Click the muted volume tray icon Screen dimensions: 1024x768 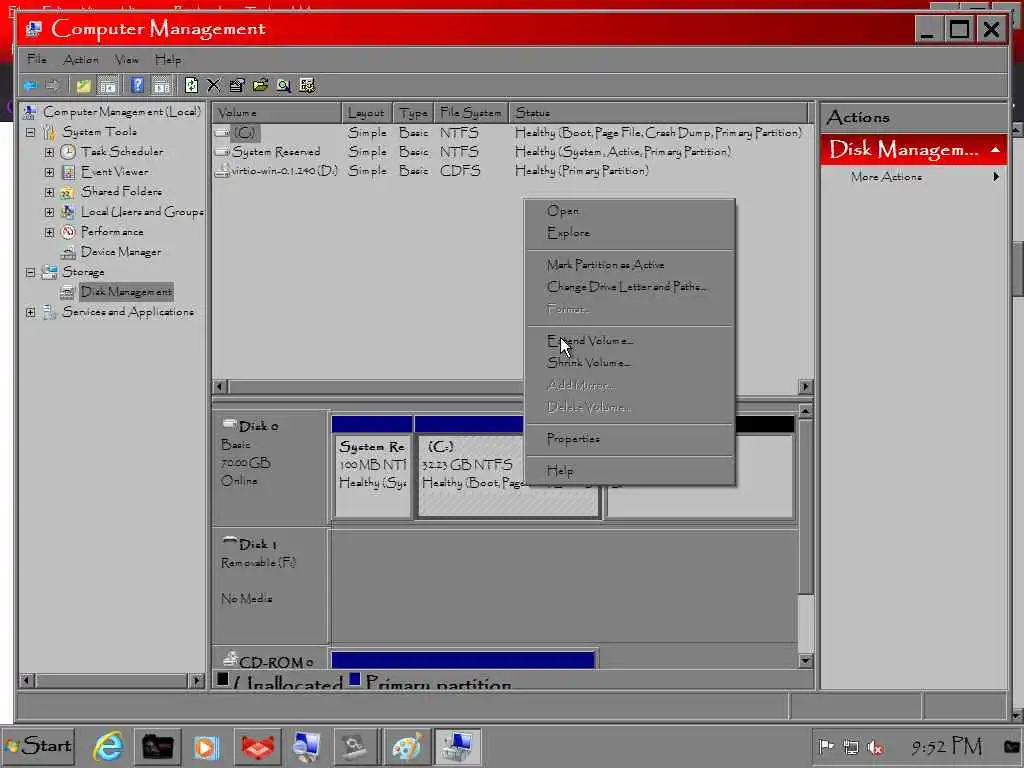pyautogui.click(x=874, y=746)
